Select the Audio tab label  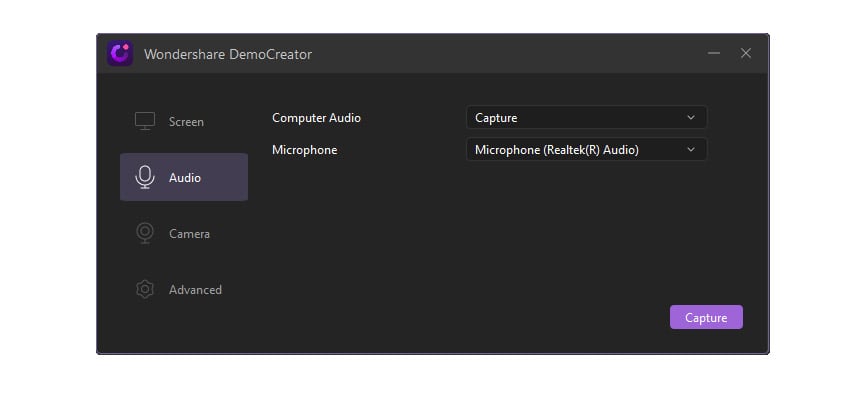[x=185, y=178]
